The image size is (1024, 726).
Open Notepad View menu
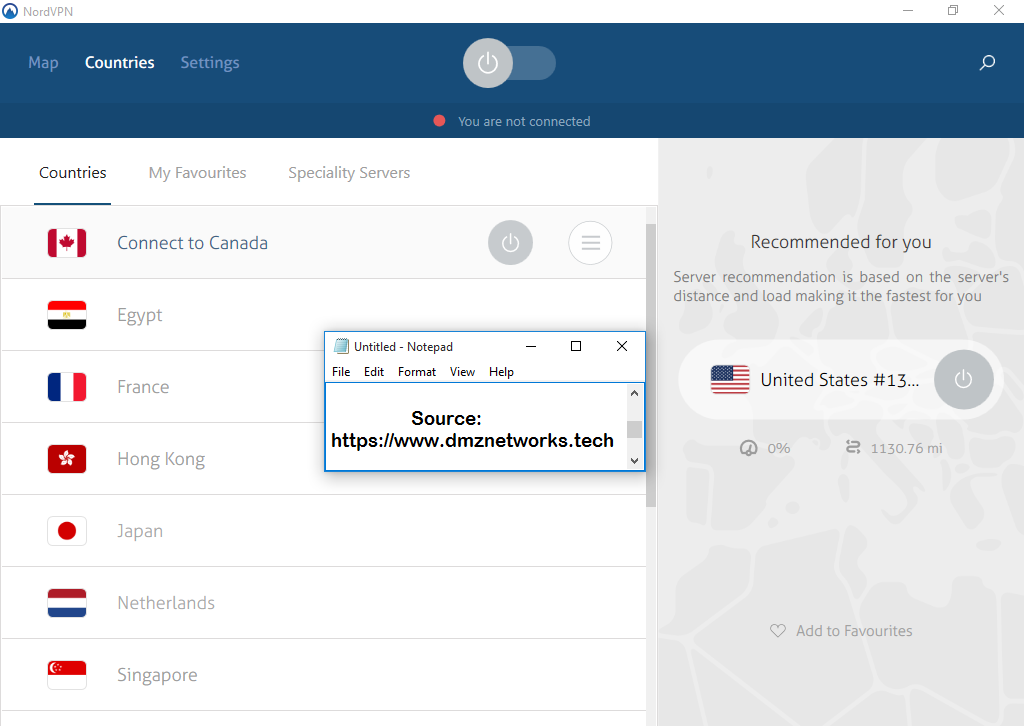pos(462,371)
